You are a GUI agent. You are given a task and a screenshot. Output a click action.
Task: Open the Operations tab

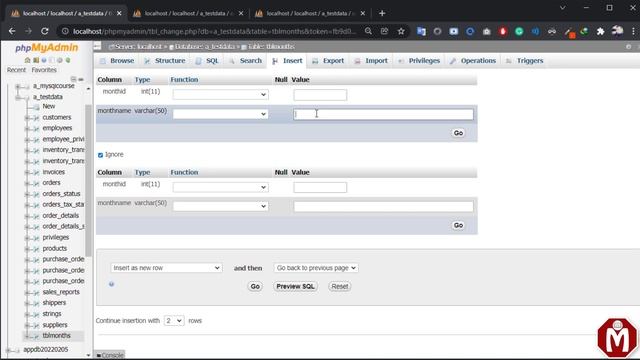[473, 60]
